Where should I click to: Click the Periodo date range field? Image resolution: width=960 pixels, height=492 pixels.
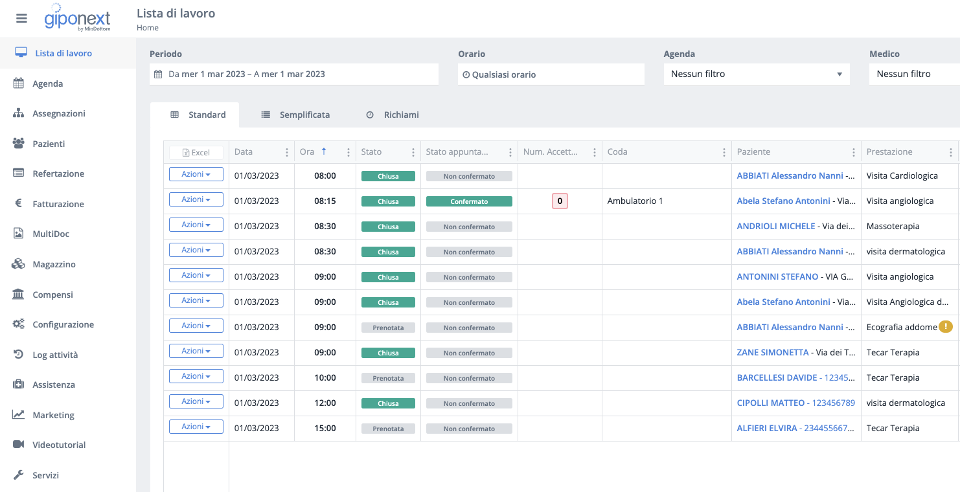294,74
